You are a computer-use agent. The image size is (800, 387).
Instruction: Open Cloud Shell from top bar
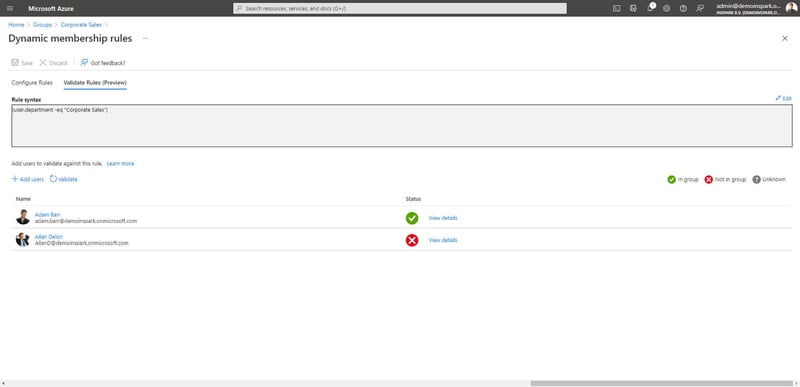point(616,9)
